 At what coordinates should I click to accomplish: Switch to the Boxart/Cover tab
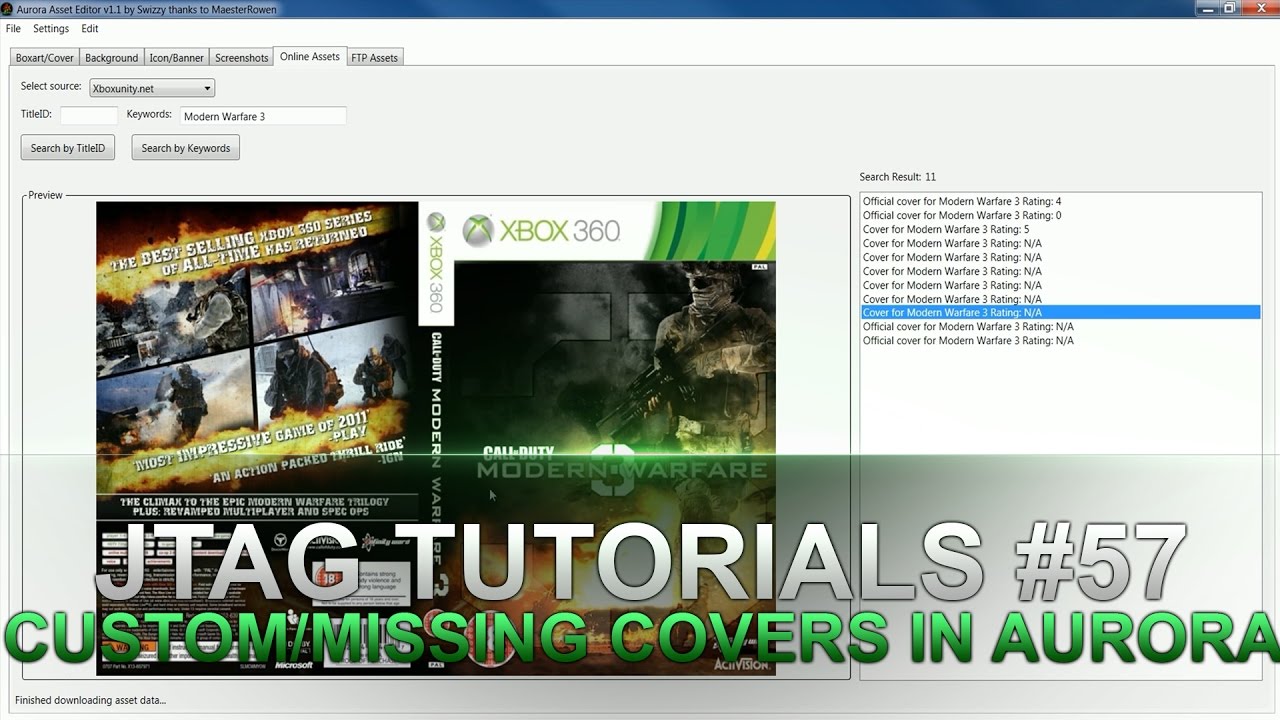[45, 58]
